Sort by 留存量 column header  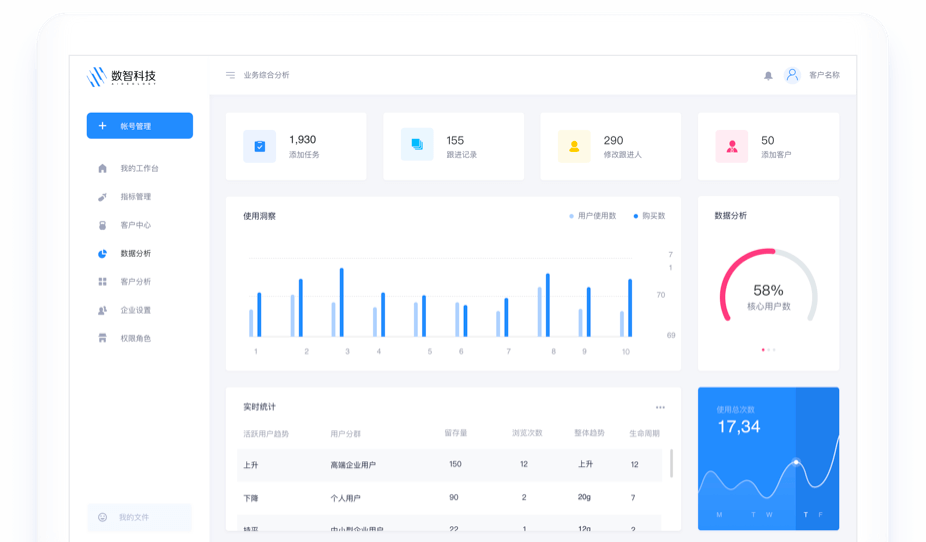456,433
